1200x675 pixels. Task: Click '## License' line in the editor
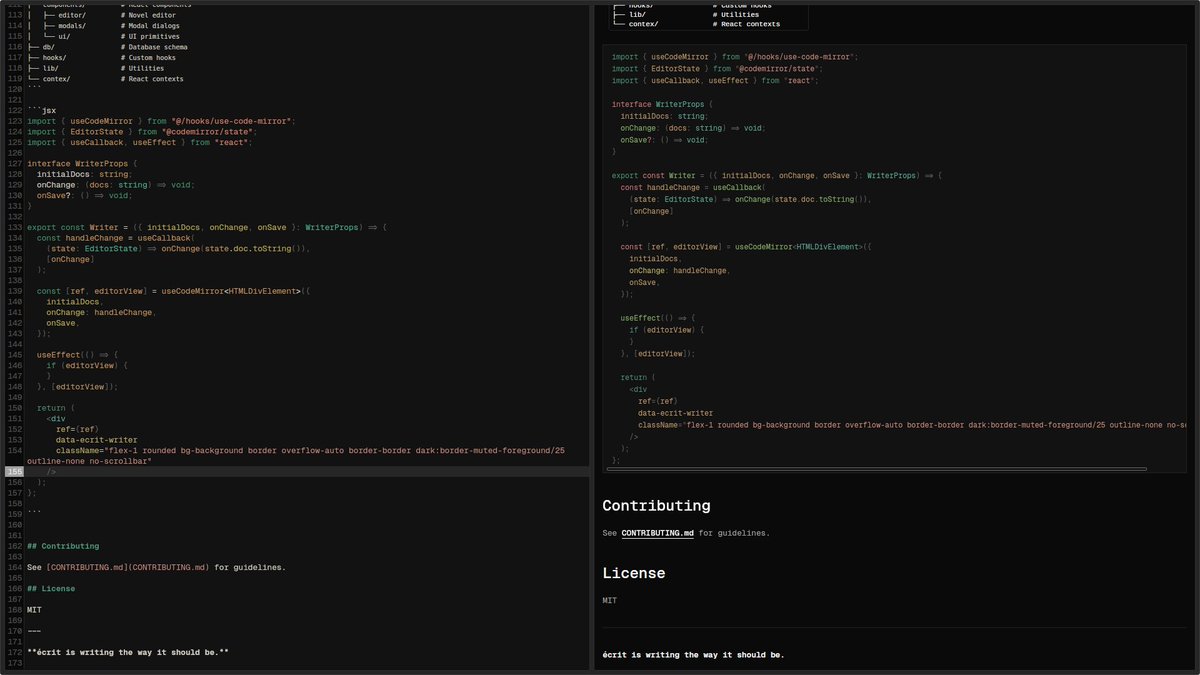point(50,588)
